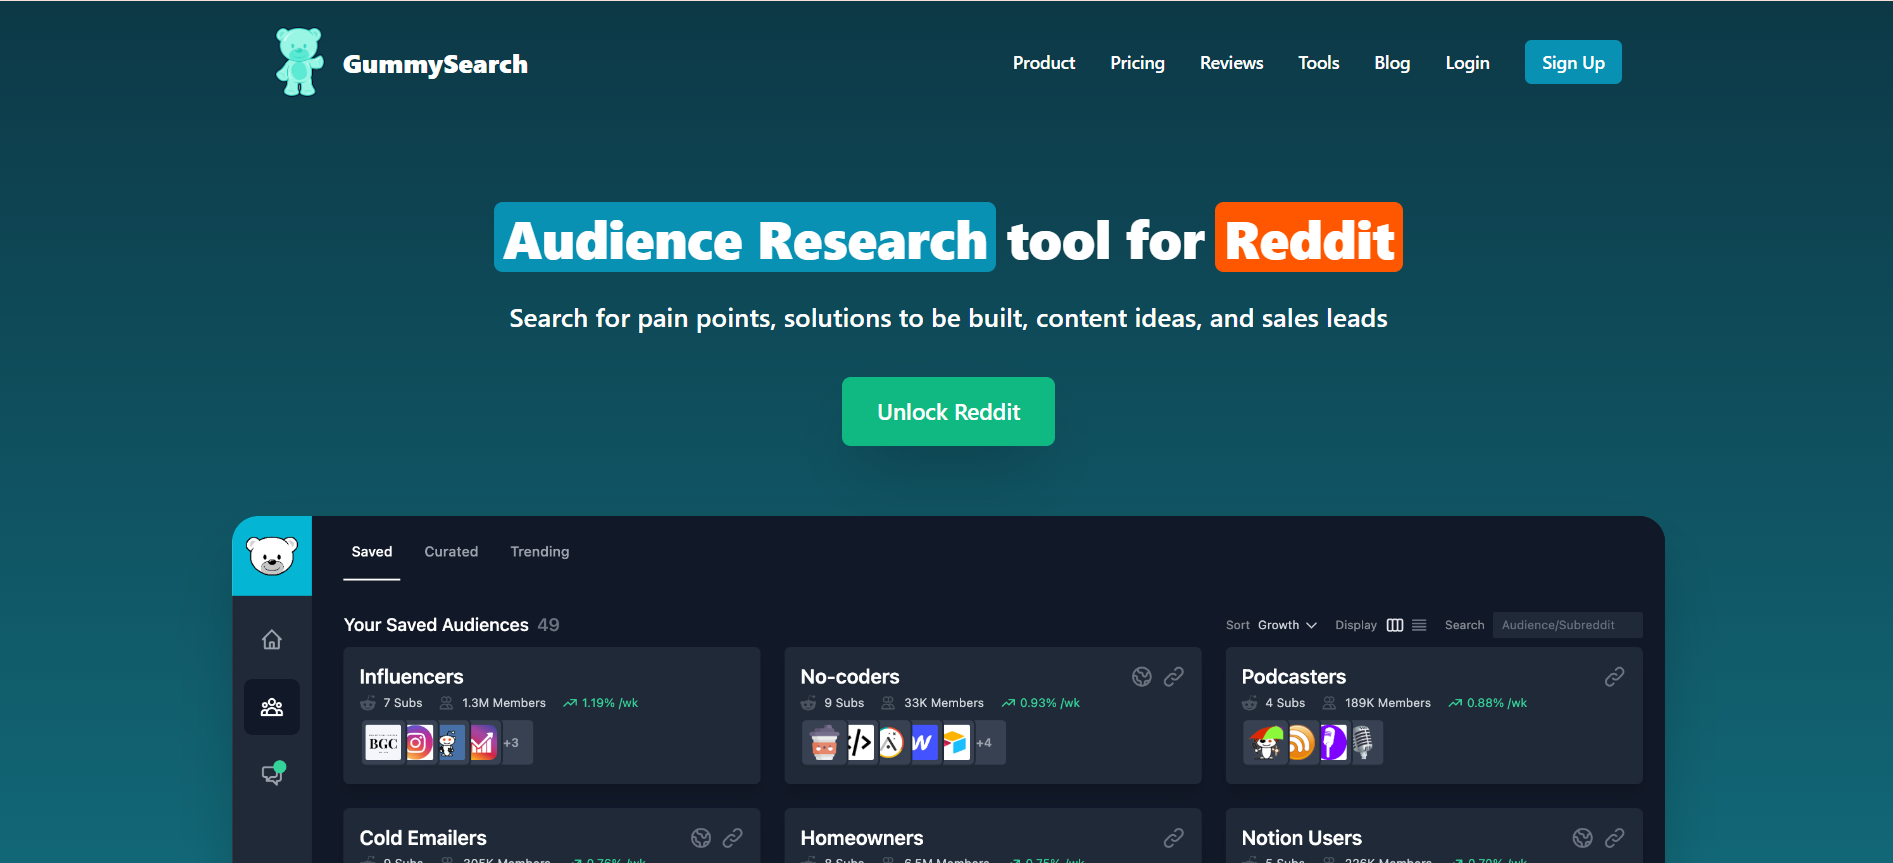This screenshot has width=1893, height=863.
Task: Open the chart-arrow subreddit icon in Influencers
Action: [484, 743]
